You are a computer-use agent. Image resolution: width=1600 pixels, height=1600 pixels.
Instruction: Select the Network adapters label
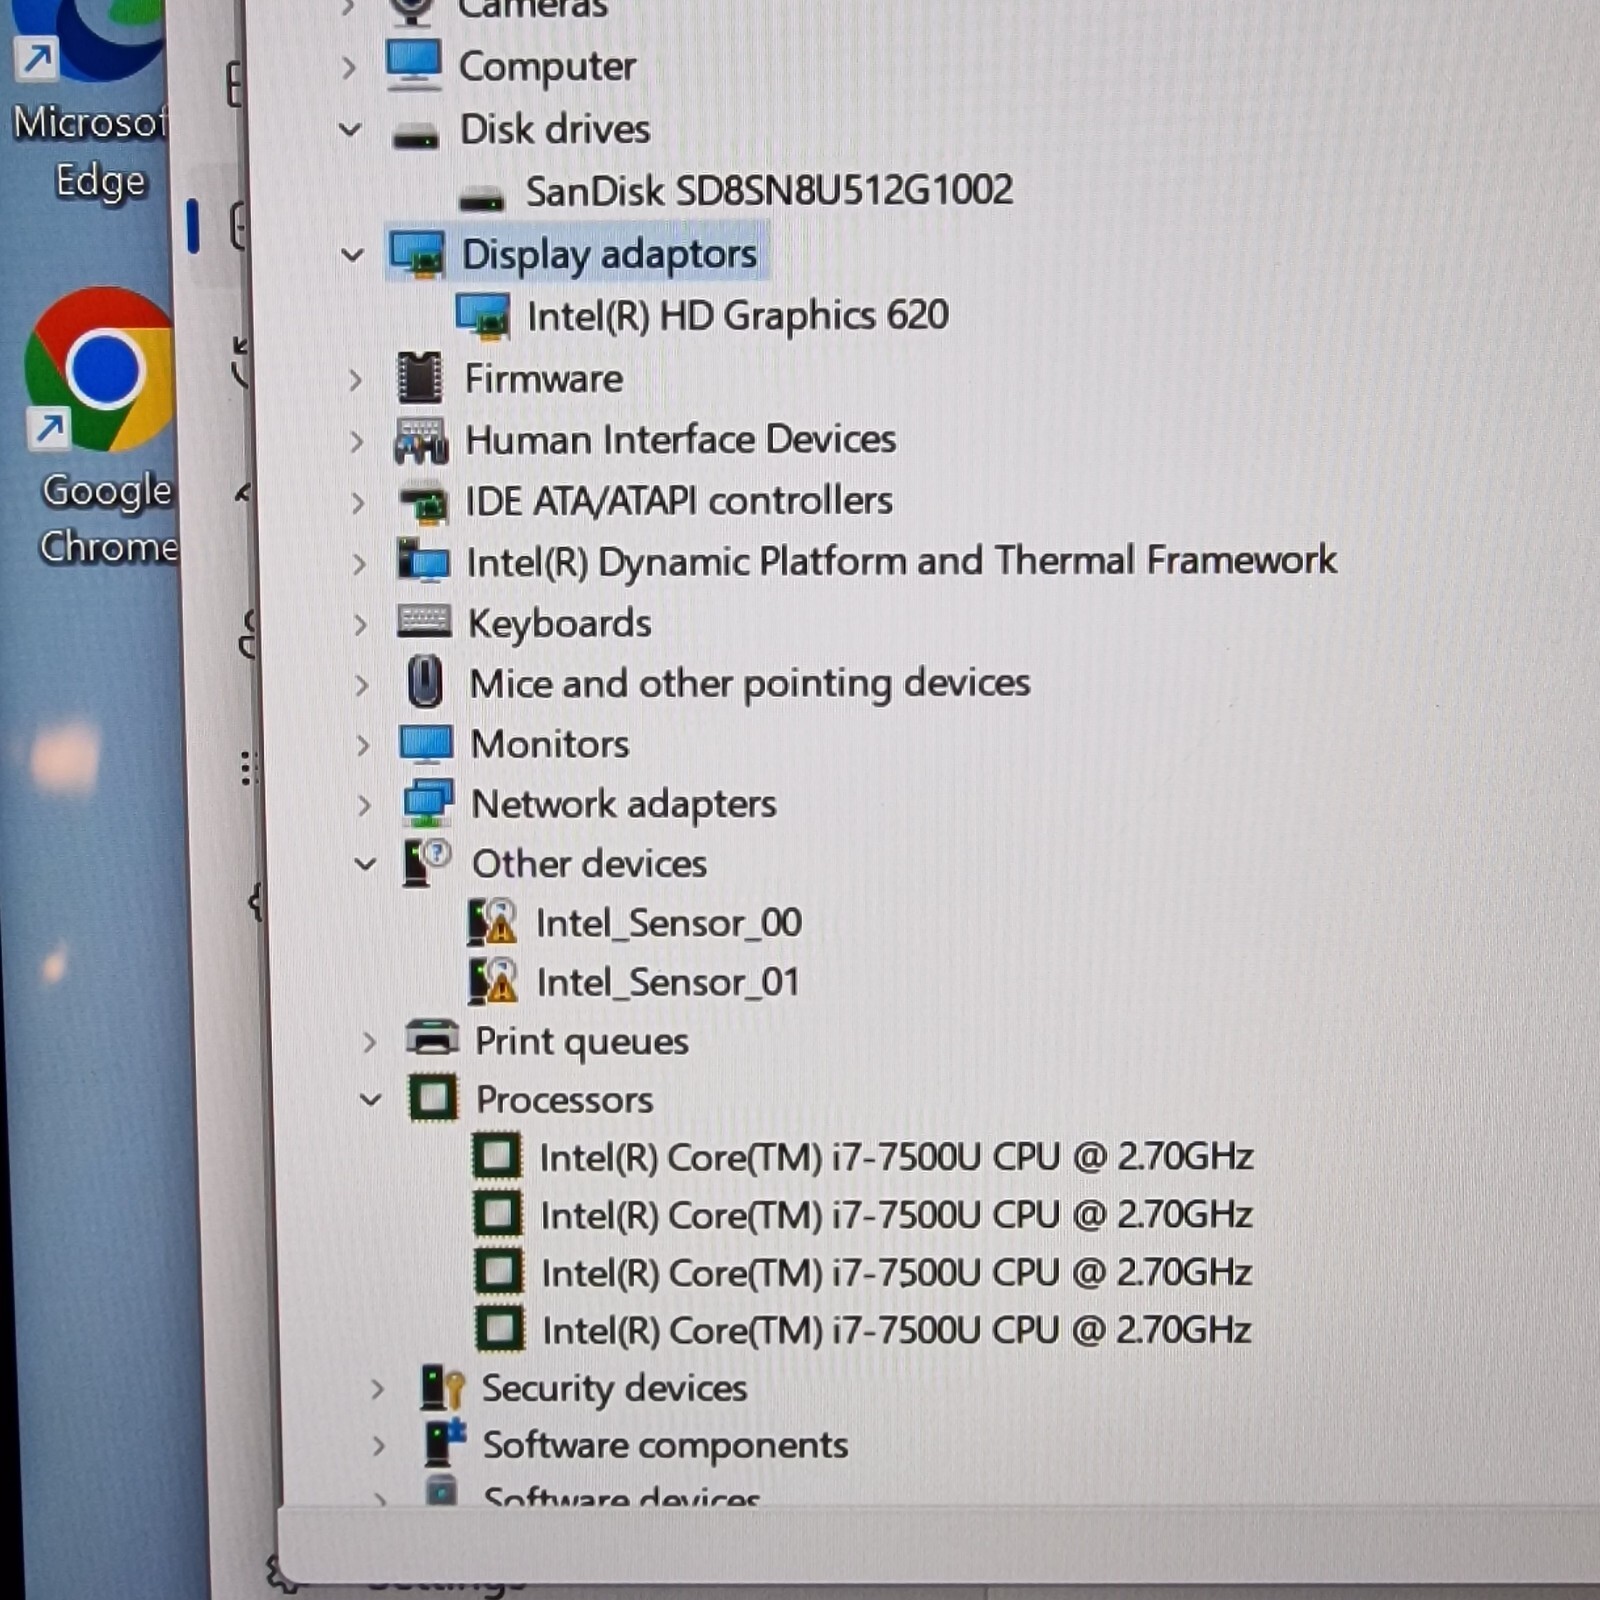click(623, 804)
